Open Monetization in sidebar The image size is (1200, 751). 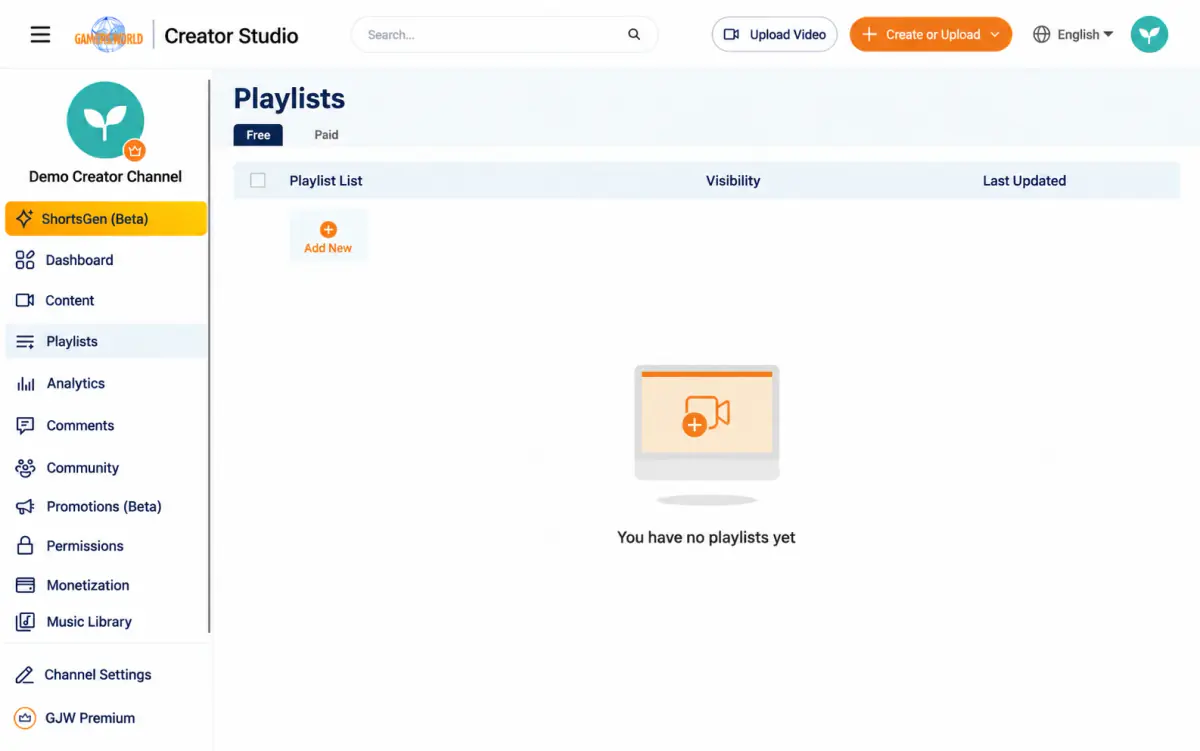(106, 585)
